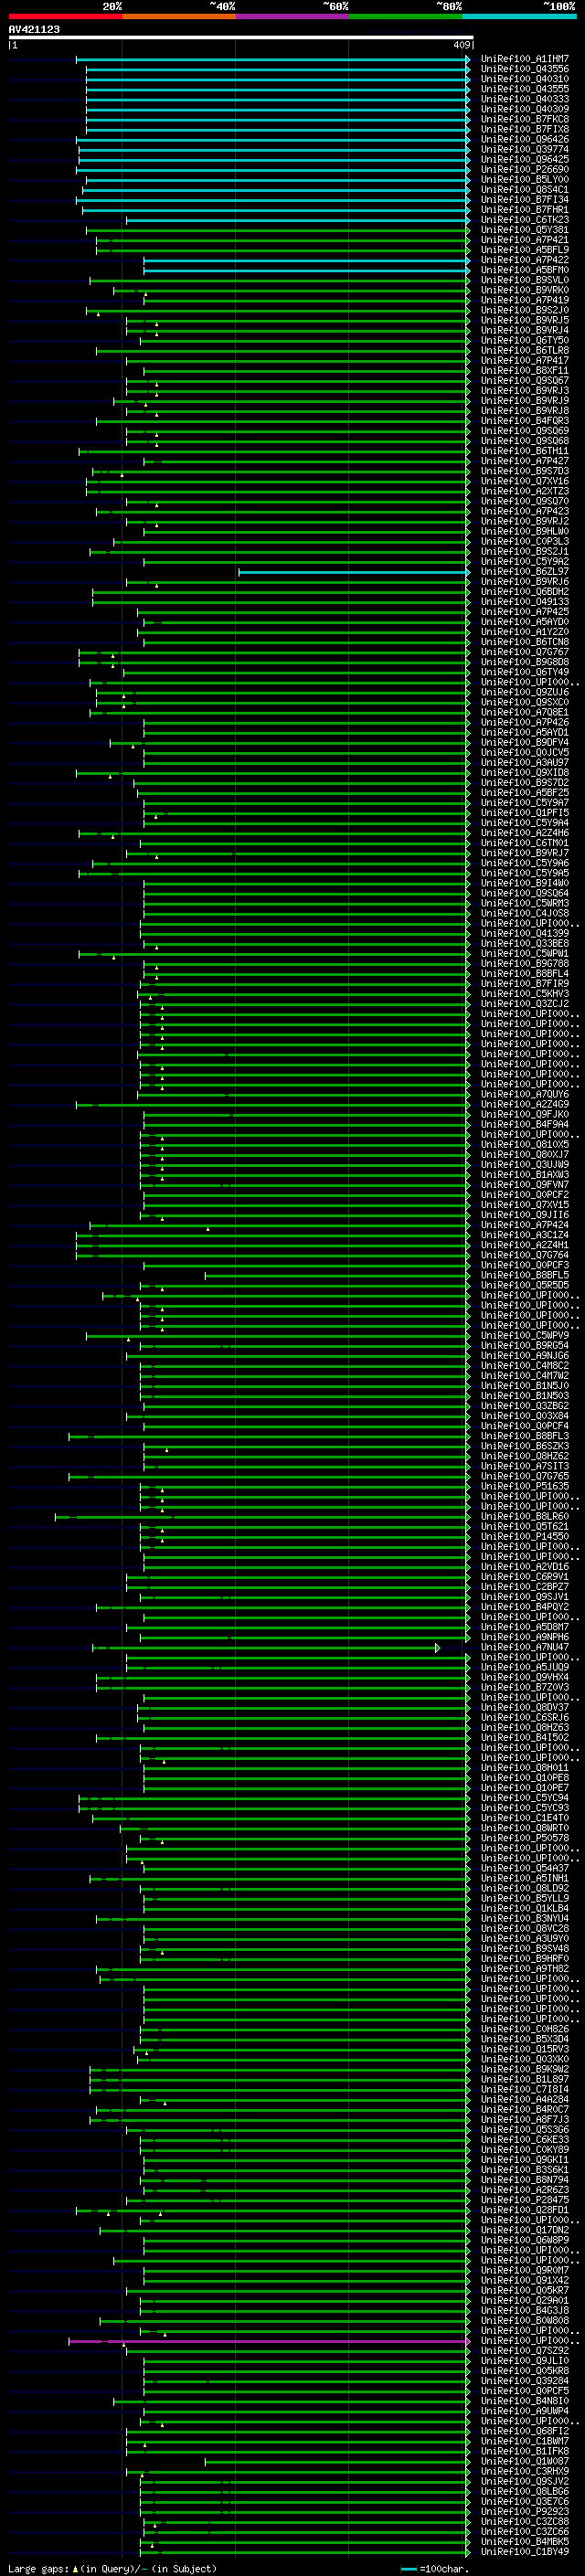The height and width of the screenshot is (2576, 585).
Task: Click hit UniRef100_C6TK23
Action: (x=524, y=220)
